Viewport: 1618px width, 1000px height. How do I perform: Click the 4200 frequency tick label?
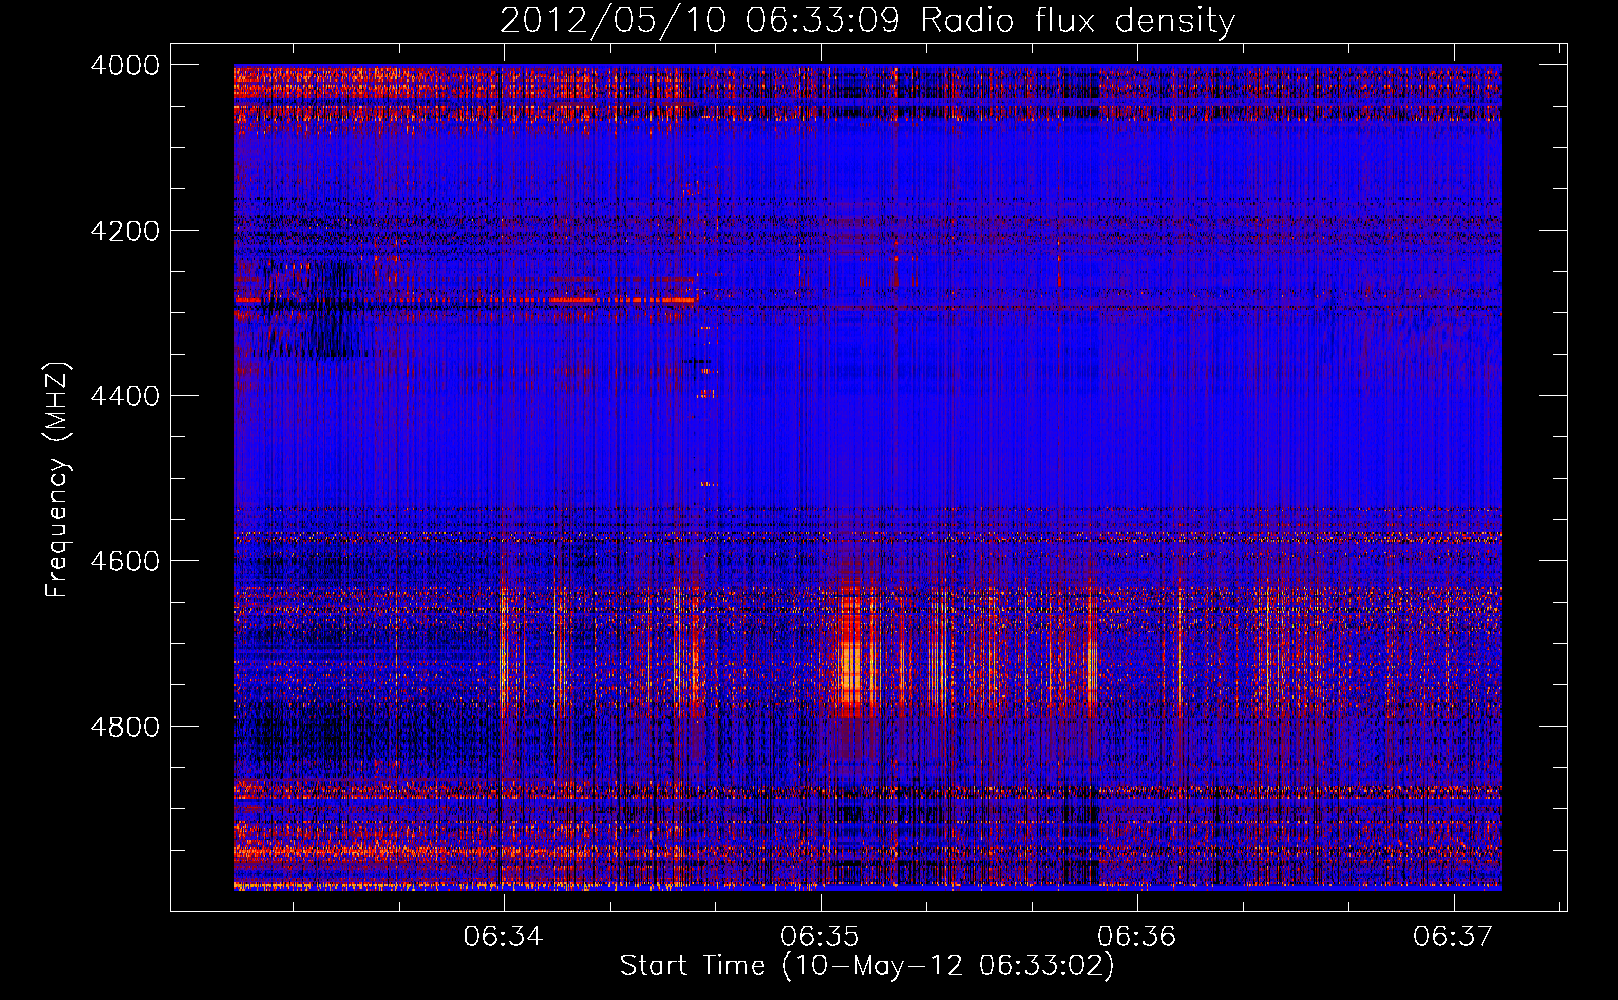click(x=125, y=231)
